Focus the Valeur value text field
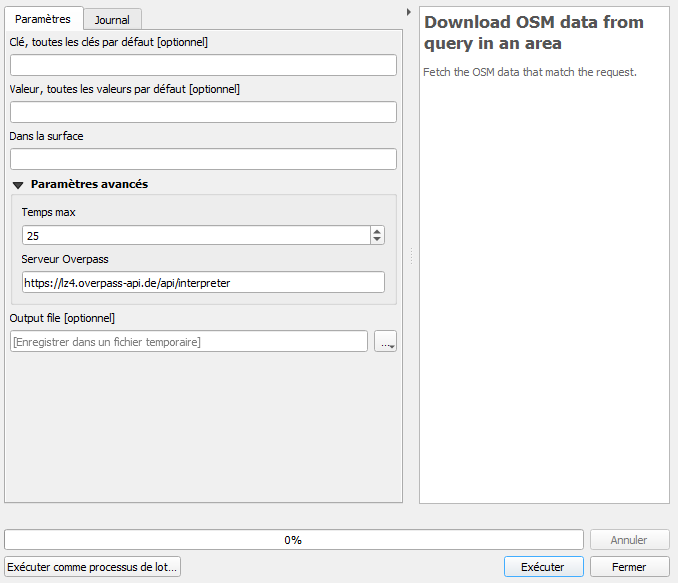Image resolution: width=678 pixels, height=583 pixels. pyautogui.click(x=203, y=112)
